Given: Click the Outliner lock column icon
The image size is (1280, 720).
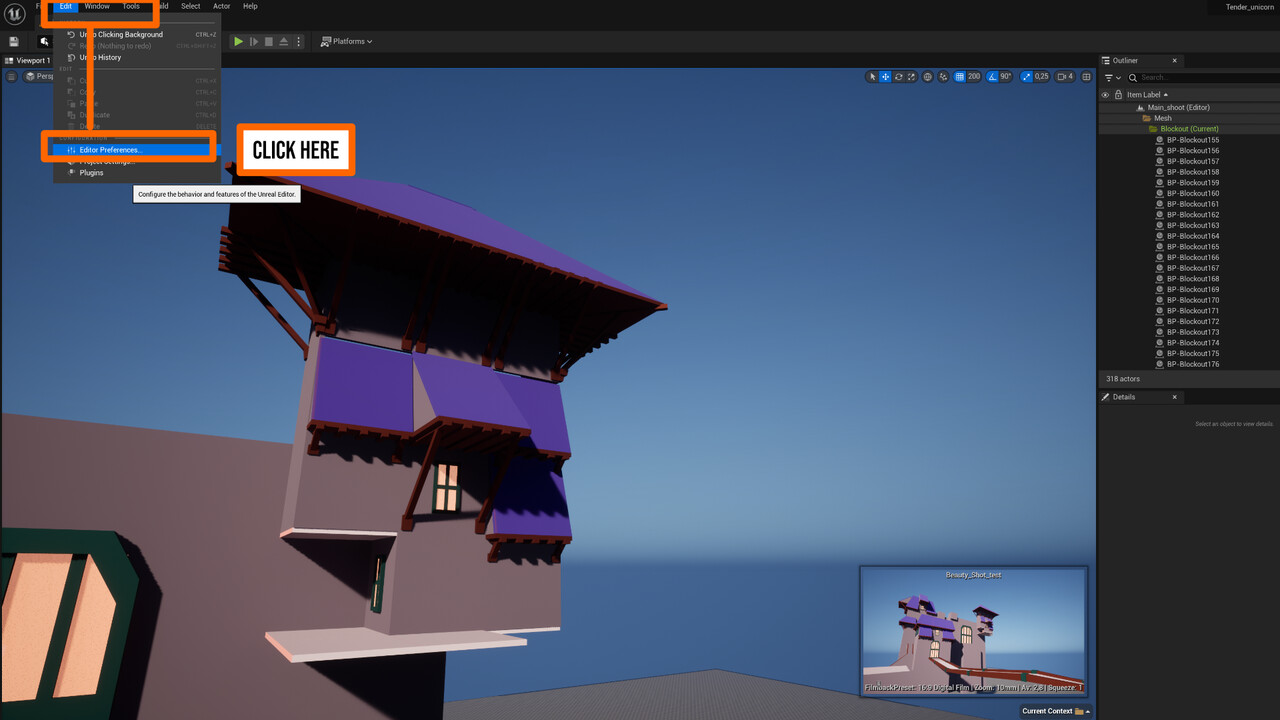Looking at the screenshot, I should click(1118, 95).
